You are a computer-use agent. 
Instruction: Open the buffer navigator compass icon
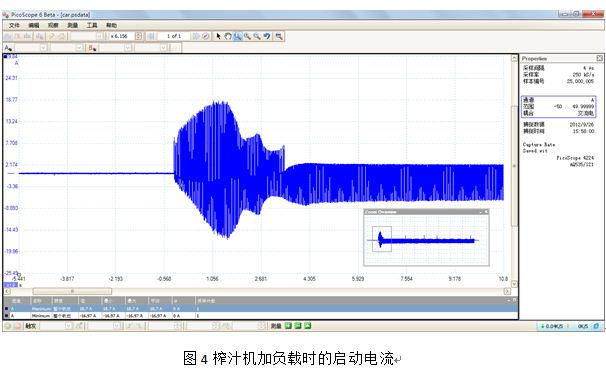click(206, 36)
